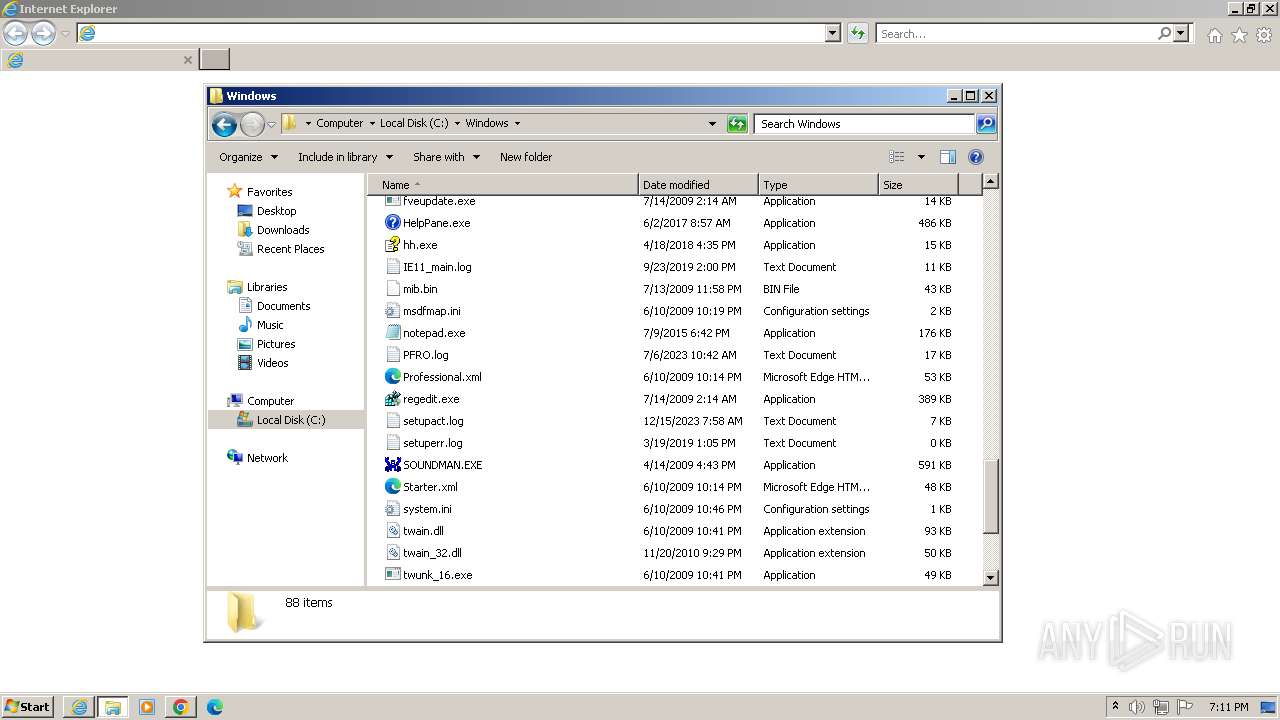Open address bar previous locations dropdown
Screen dimensions: 1280x720
(x=712, y=124)
